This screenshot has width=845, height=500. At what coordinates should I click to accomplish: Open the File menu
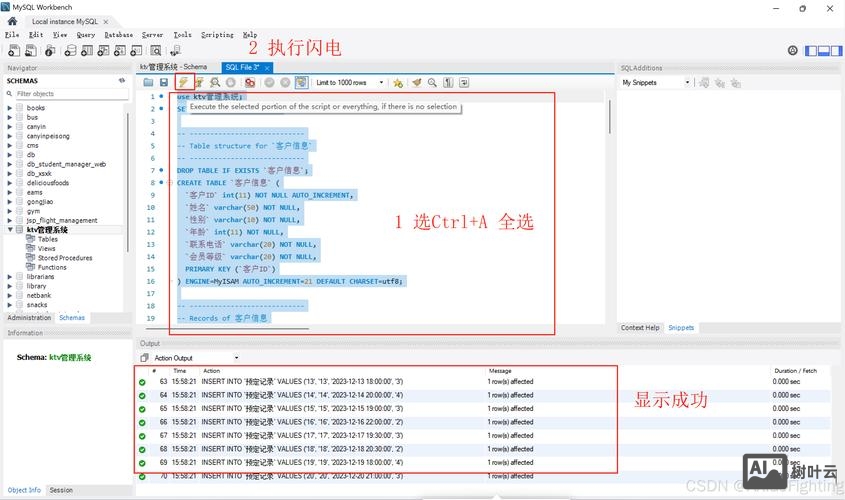click(12, 34)
